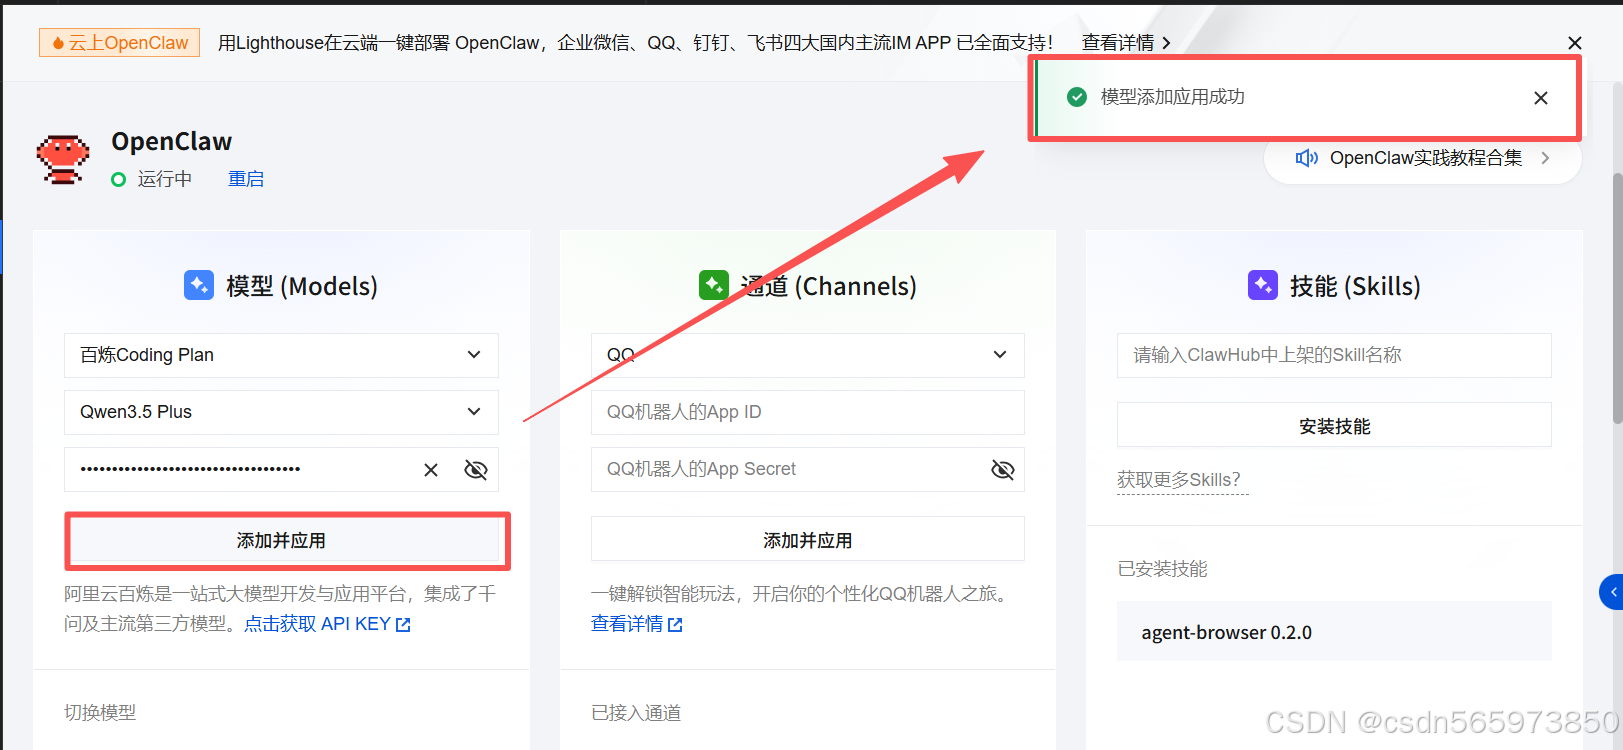Click the 已接入通道 section label
This screenshot has width=1623, height=750.
636,713
